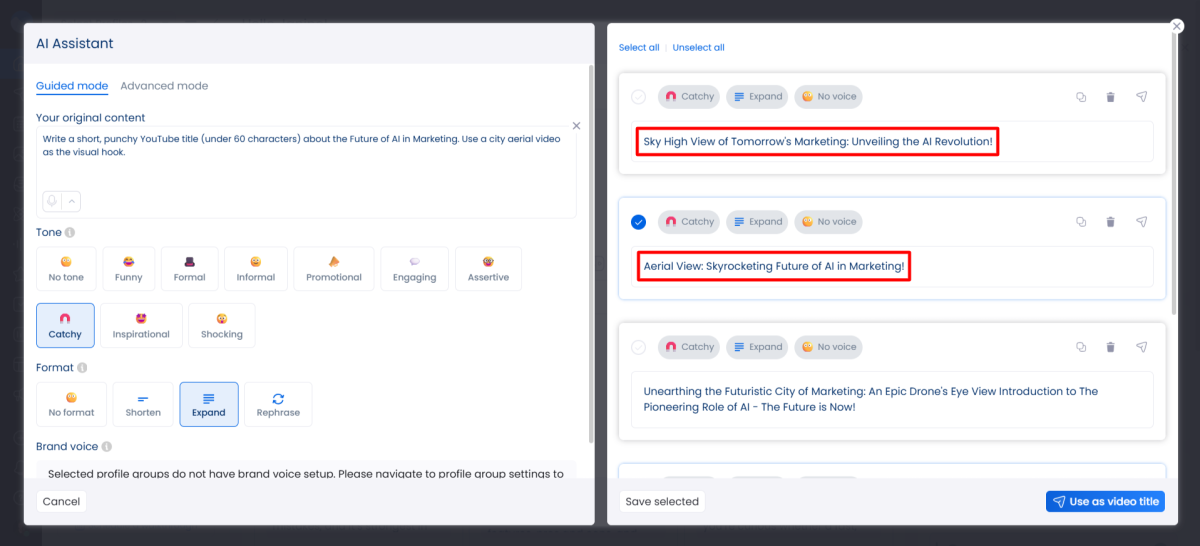Screen dimensions: 1200x546
Task: Clear the original content with X icon
Action: (x=576, y=126)
